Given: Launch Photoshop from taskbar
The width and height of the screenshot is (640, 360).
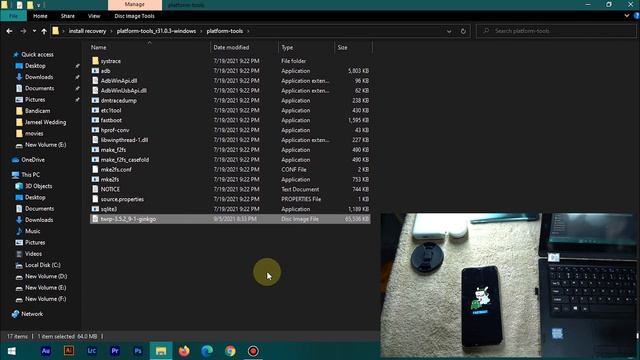Looking at the screenshot, I should click(x=138, y=351).
